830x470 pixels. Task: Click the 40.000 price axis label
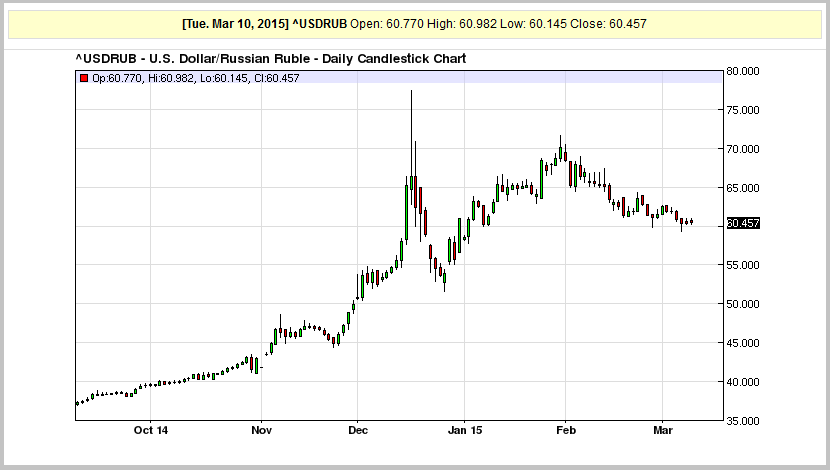(743, 382)
